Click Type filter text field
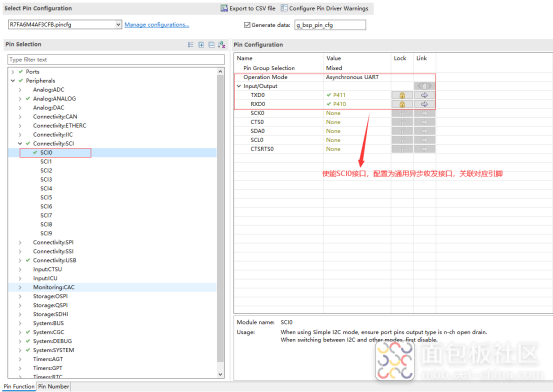Image resolution: width=553 pixels, height=392 pixels. point(116,60)
